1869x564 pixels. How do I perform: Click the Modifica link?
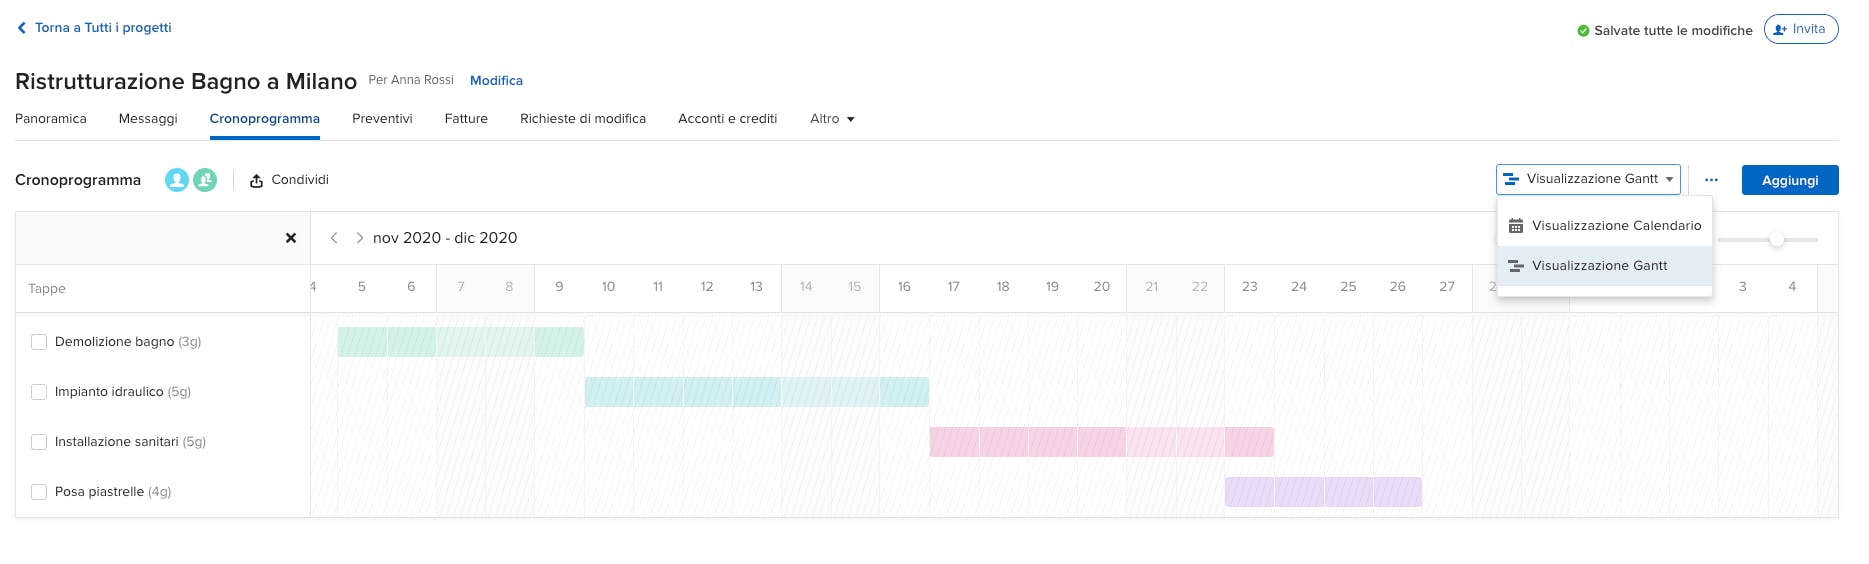pos(496,81)
